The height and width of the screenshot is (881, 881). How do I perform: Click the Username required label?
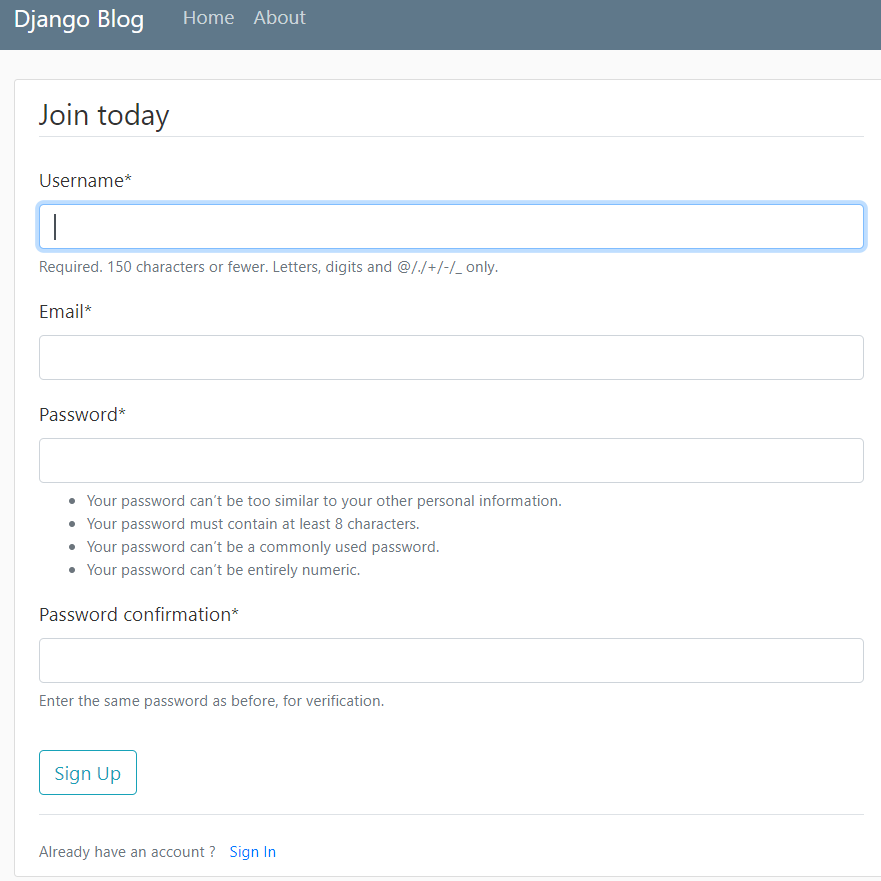[x=84, y=180]
